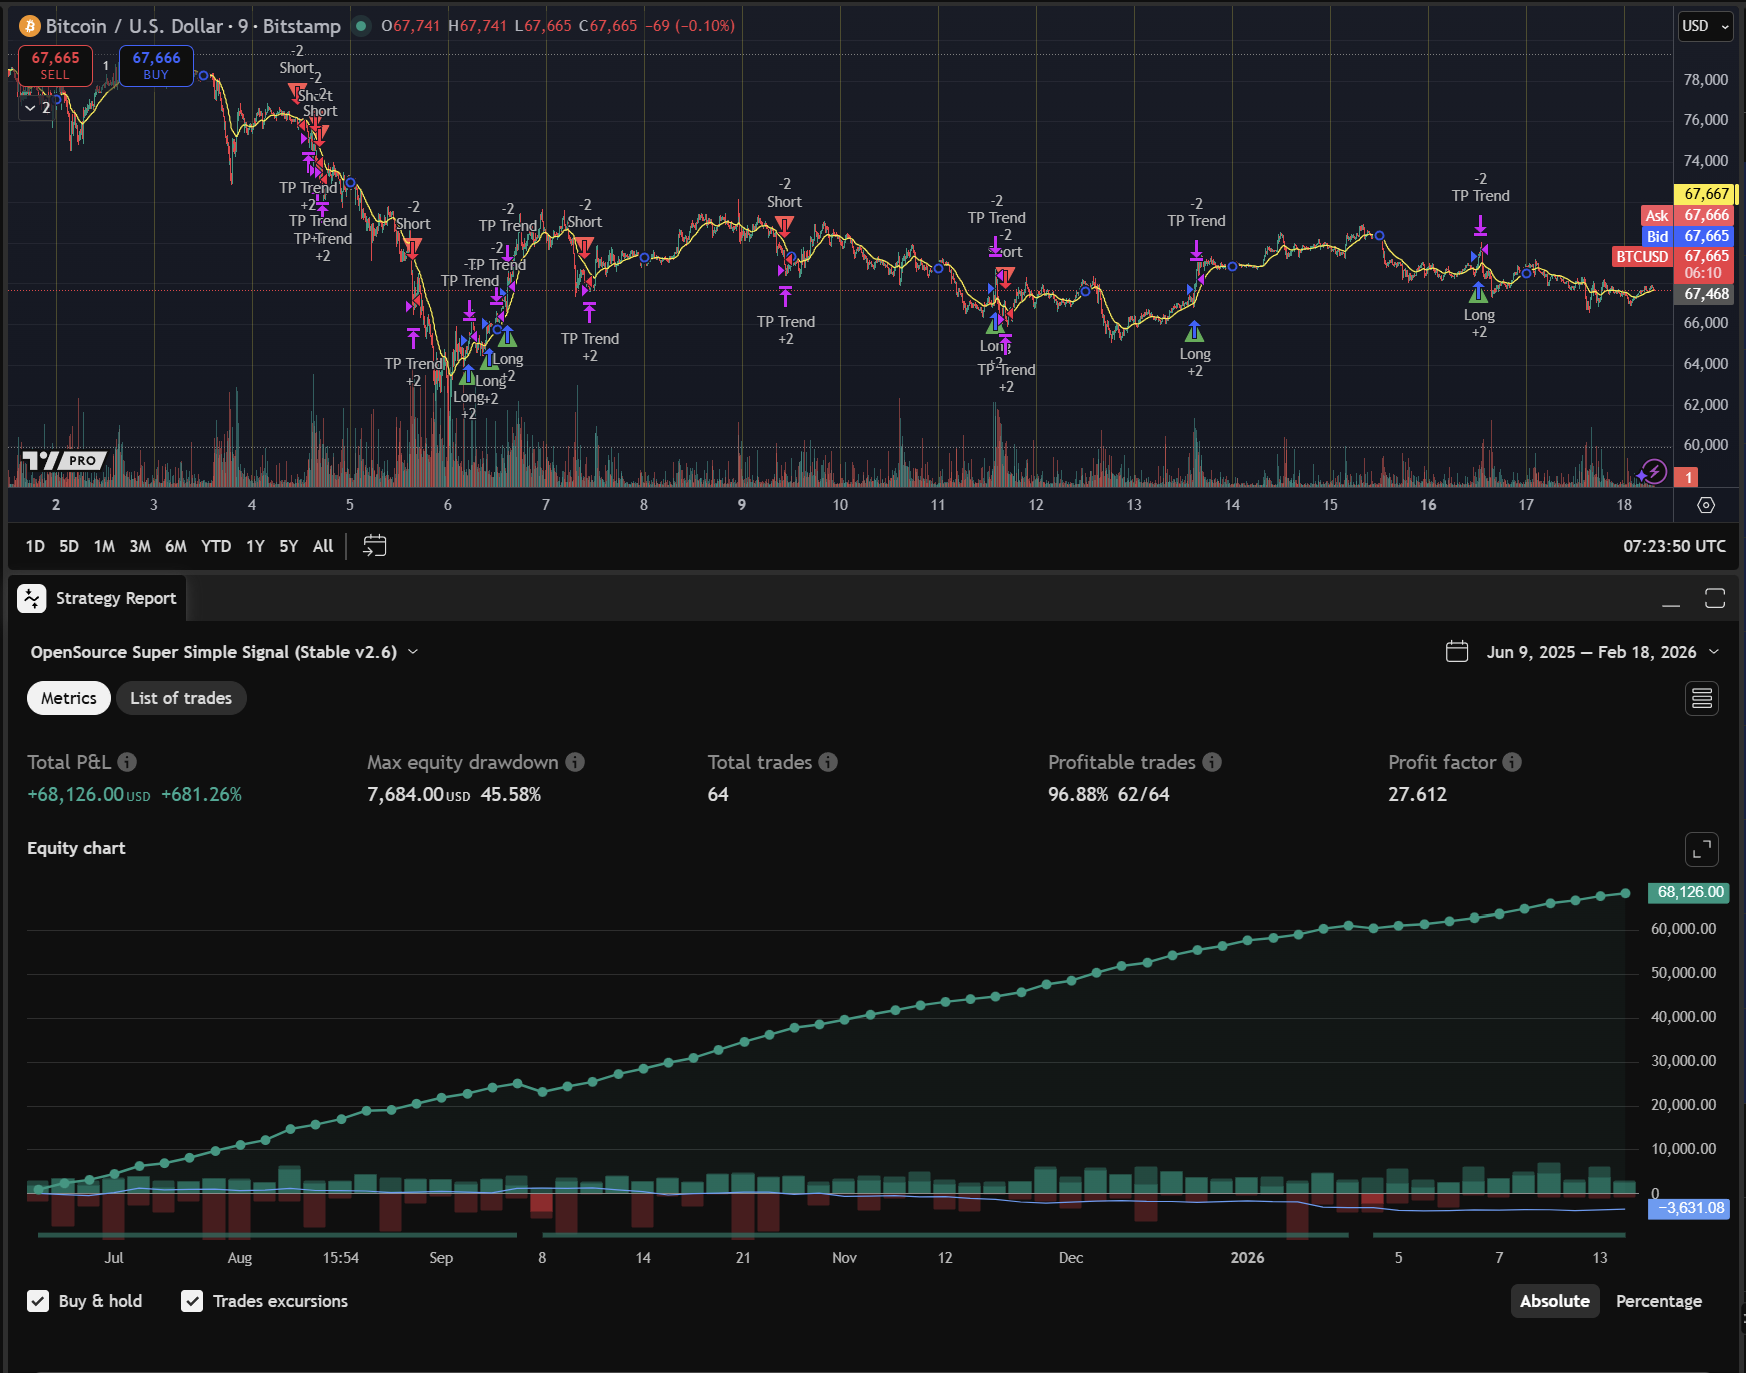This screenshot has height=1373, width=1746.
Task: Expand the equity chart to fullscreen
Action: coord(1701,849)
